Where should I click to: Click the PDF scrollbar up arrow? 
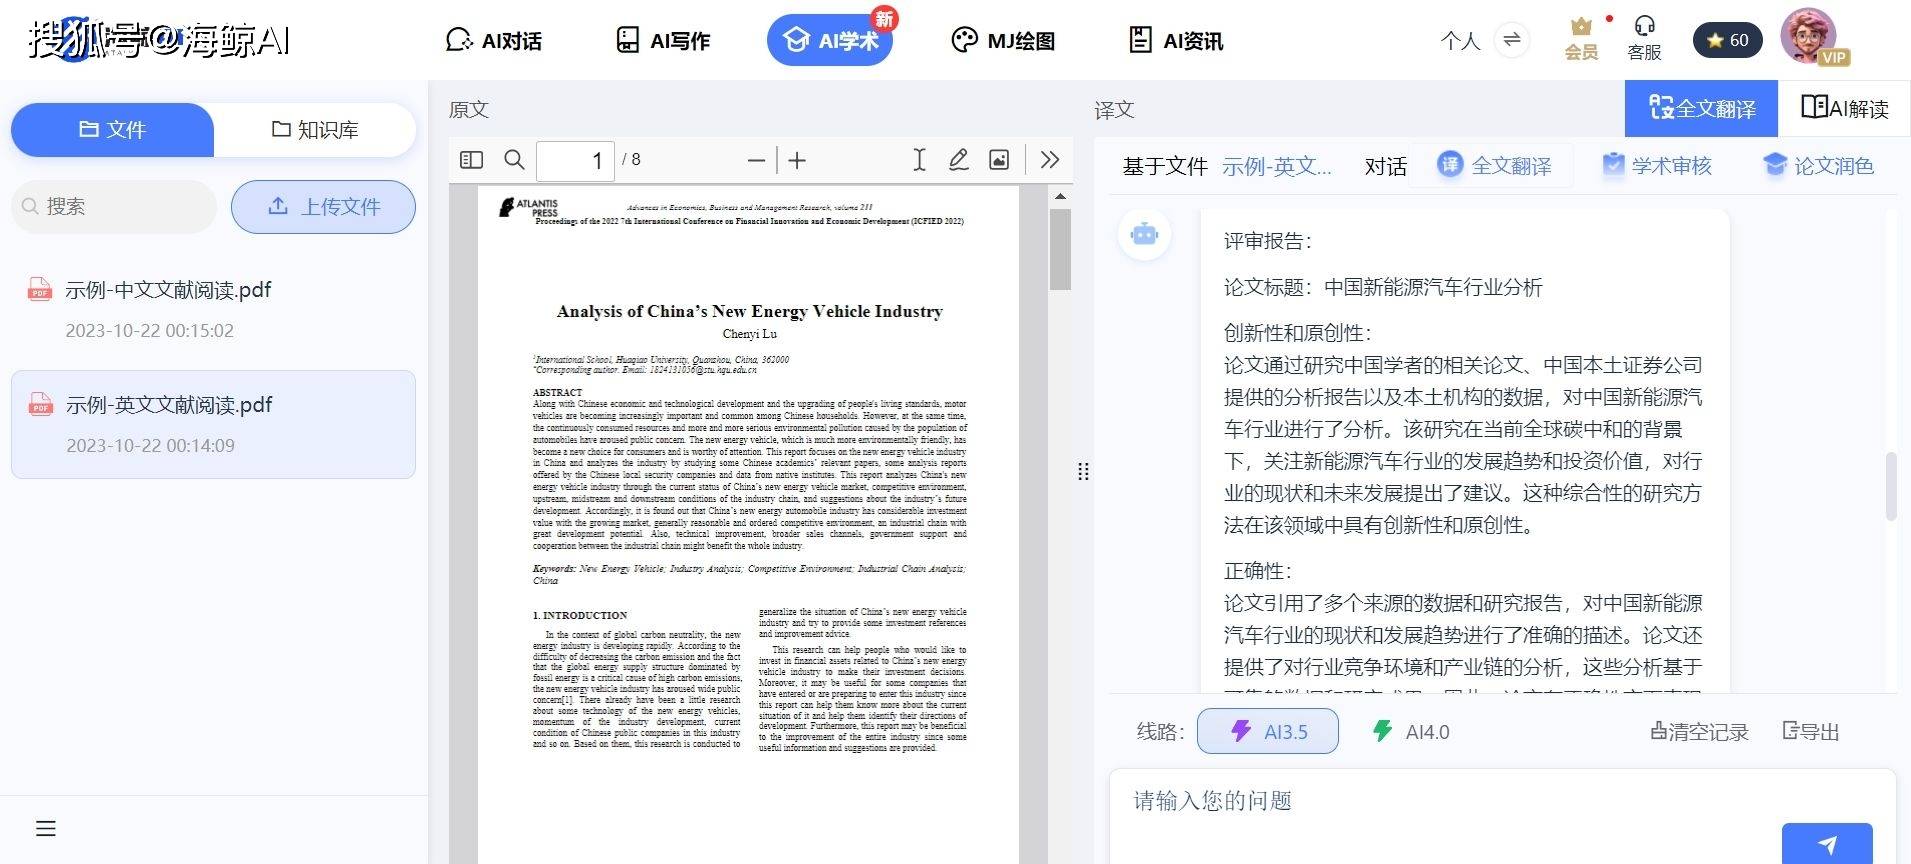click(1060, 196)
